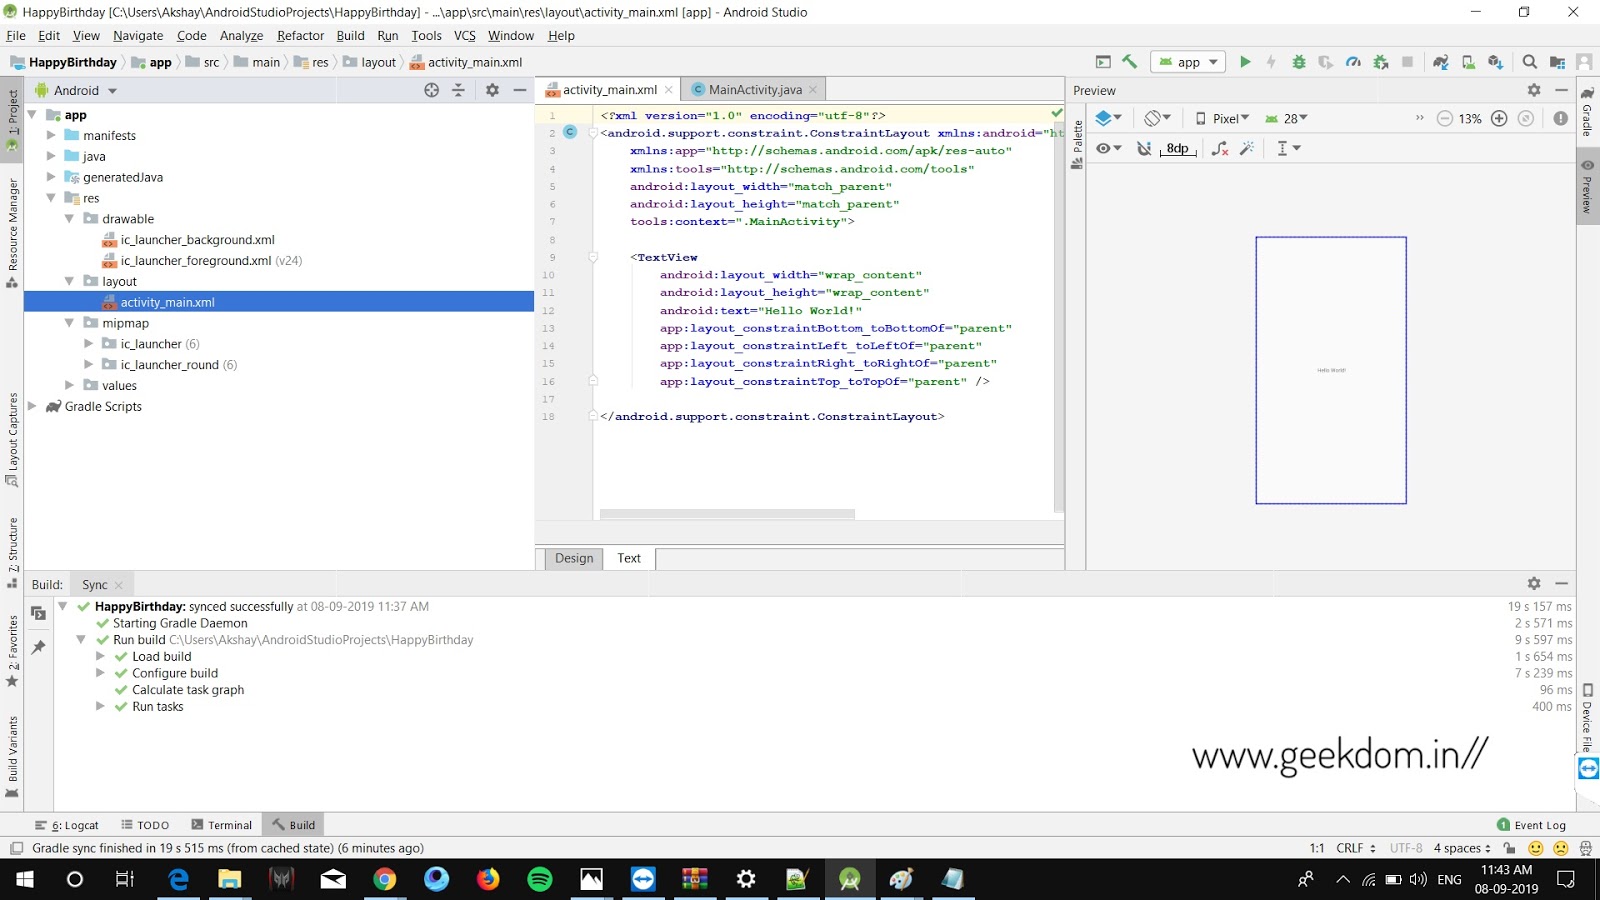Screen dimensions: 1600x900
Task: Switch to the MainActivity.java tab
Action: tap(755, 89)
